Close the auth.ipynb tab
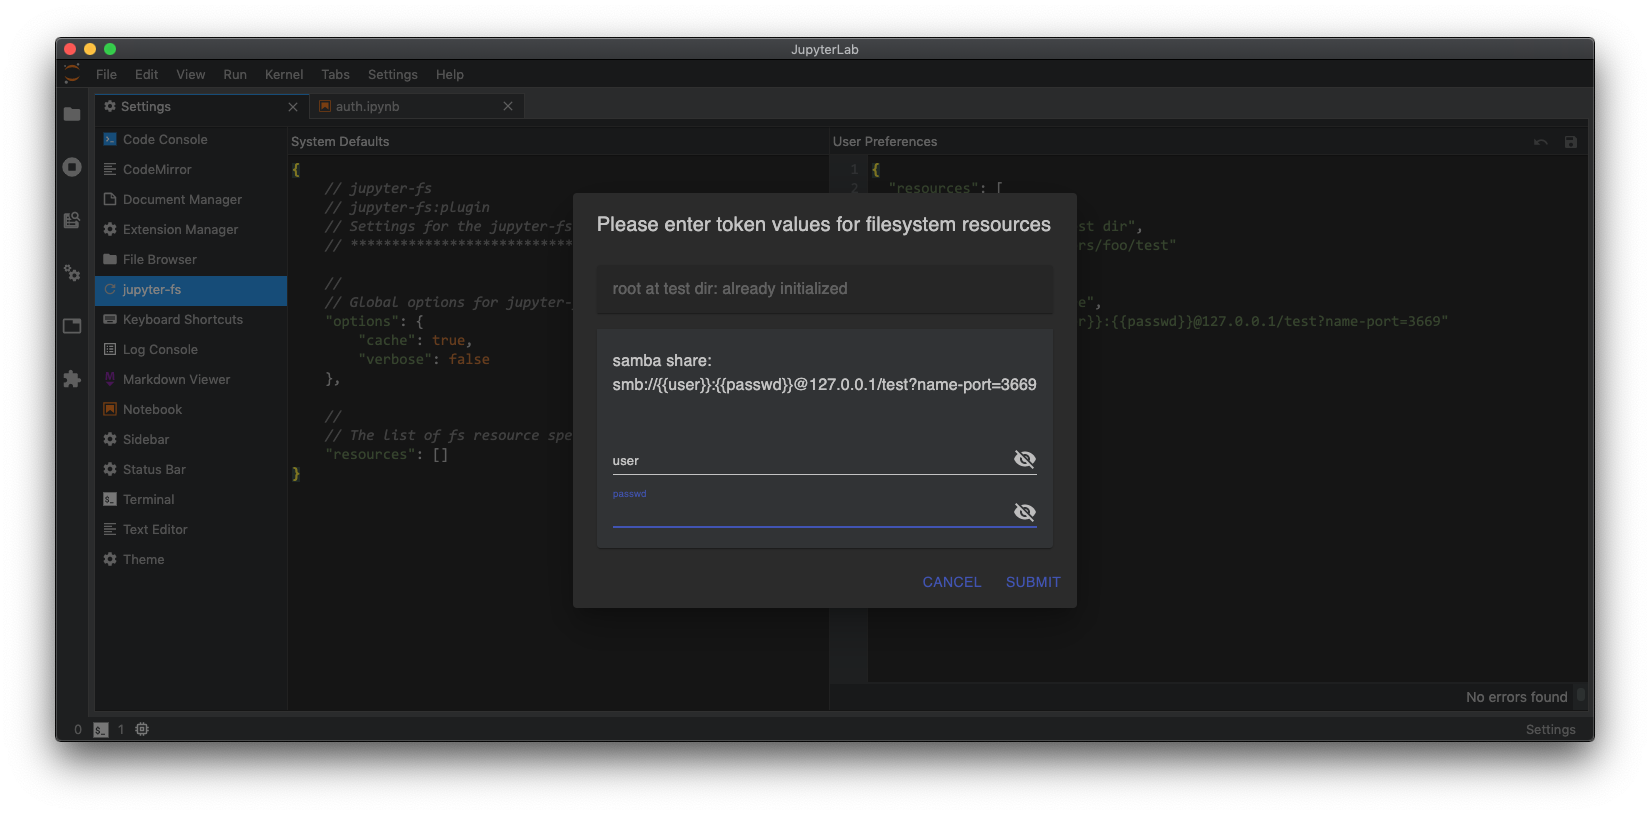The width and height of the screenshot is (1650, 815). click(x=508, y=107)
